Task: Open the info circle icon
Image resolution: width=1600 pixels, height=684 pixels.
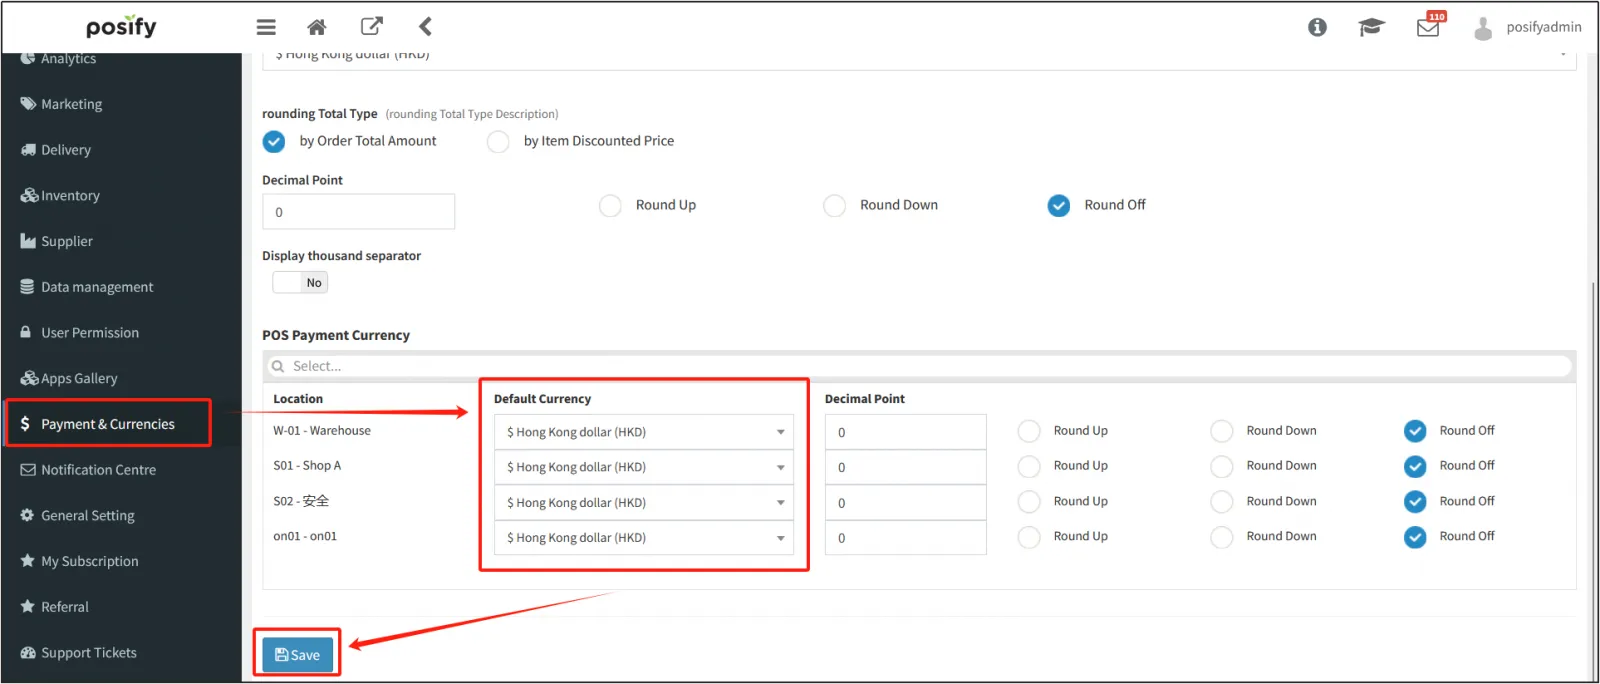Action: click(x=1317, y=27)
